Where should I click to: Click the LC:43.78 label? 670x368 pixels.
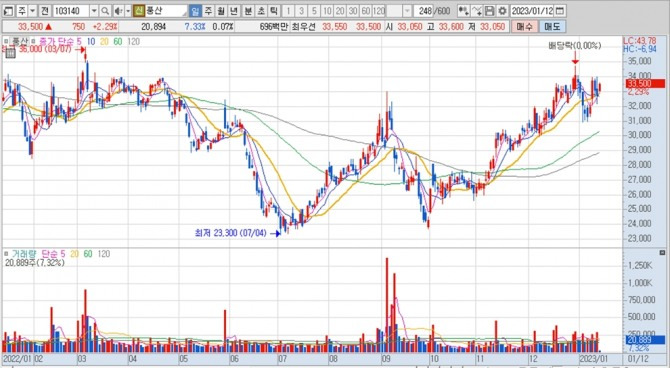coord(639,41)
